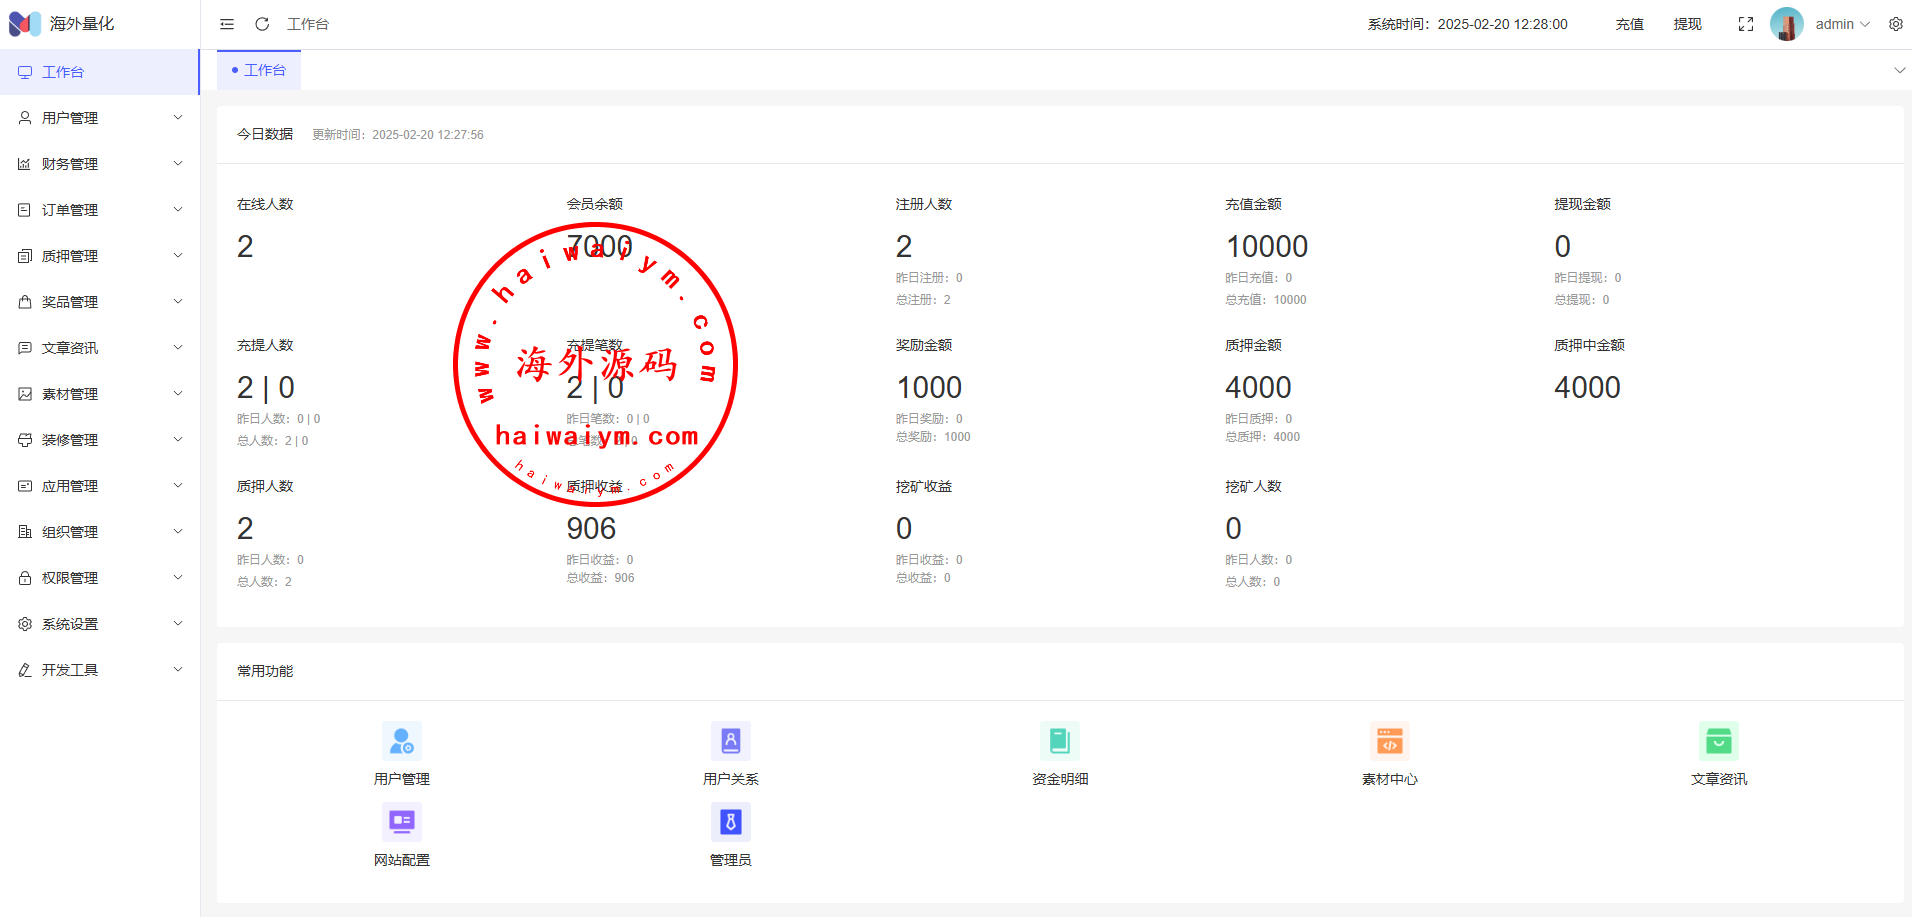Open 素材中心 shortcut icon

coord(1389,741)
